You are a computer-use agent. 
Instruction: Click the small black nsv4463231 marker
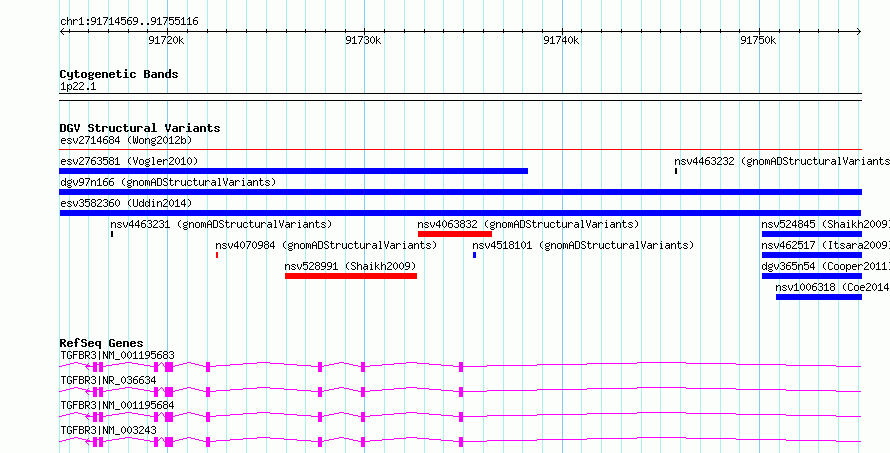tap(112, 234)
